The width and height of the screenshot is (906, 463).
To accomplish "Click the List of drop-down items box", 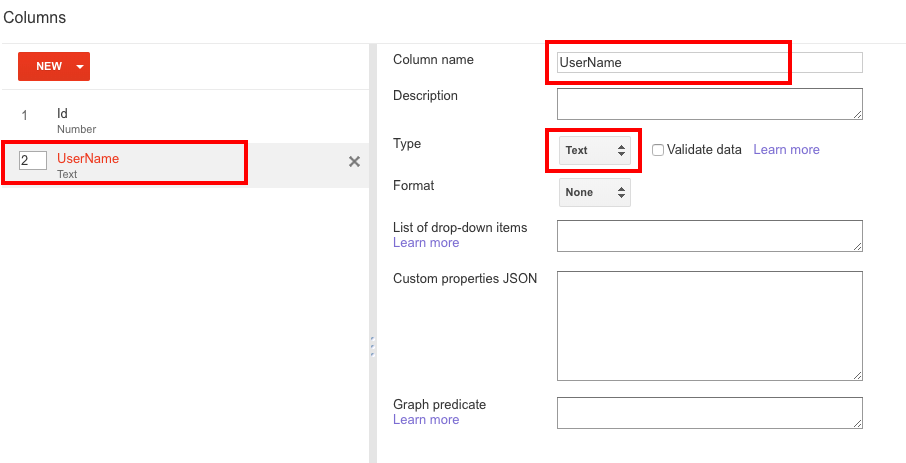I will (708, 236).
